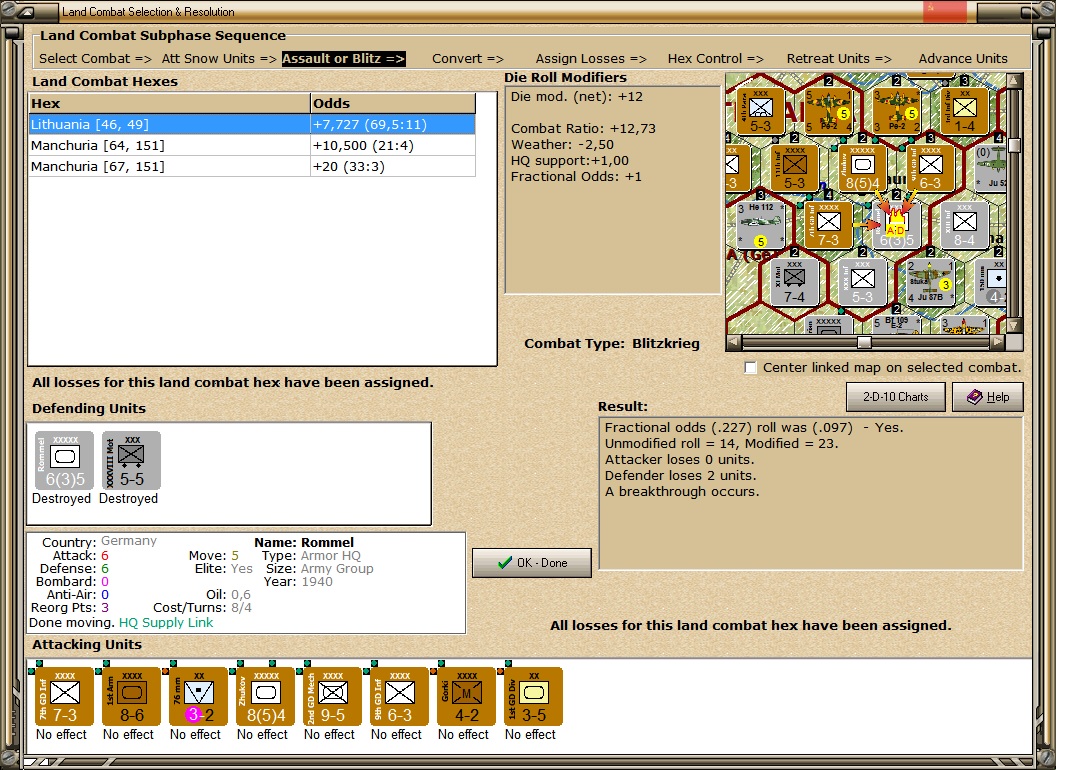Click the map's vertical scrollbar down arrow
Image resolution: width=1081 pixels, height=770 pixels.
1014,325
